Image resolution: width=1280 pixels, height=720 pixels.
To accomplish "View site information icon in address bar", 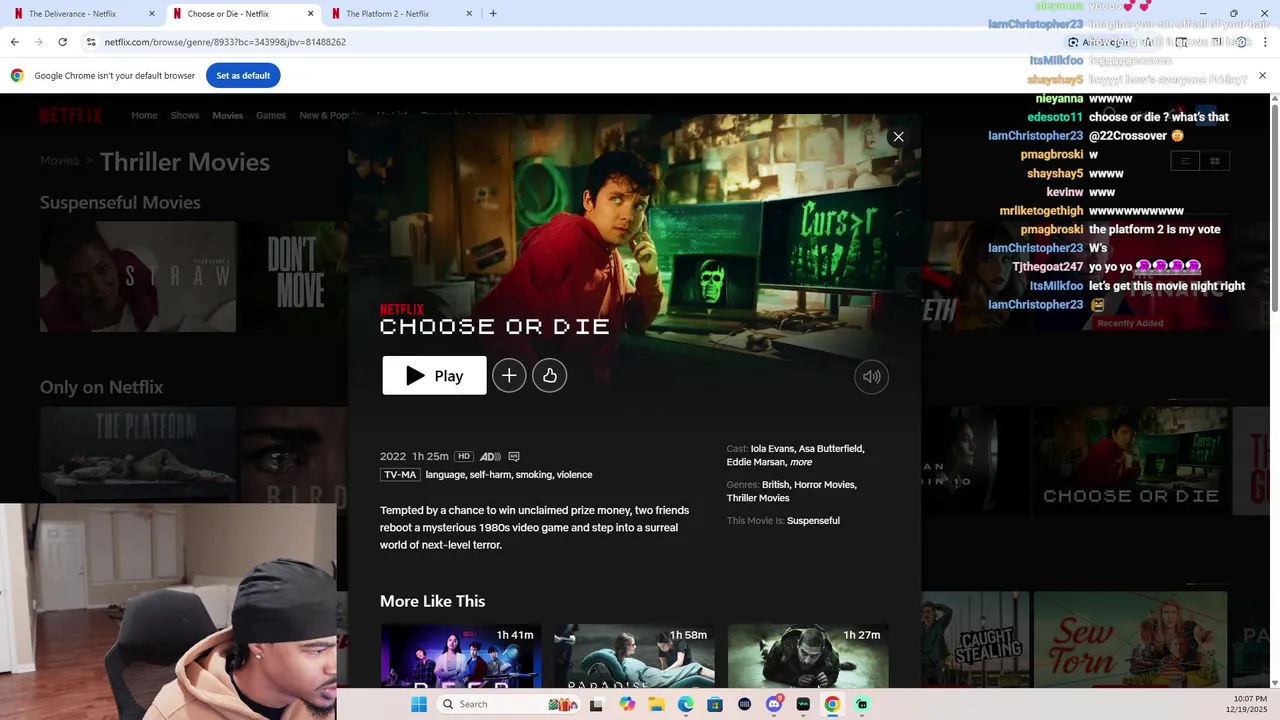I will click(x=91, y=42).
